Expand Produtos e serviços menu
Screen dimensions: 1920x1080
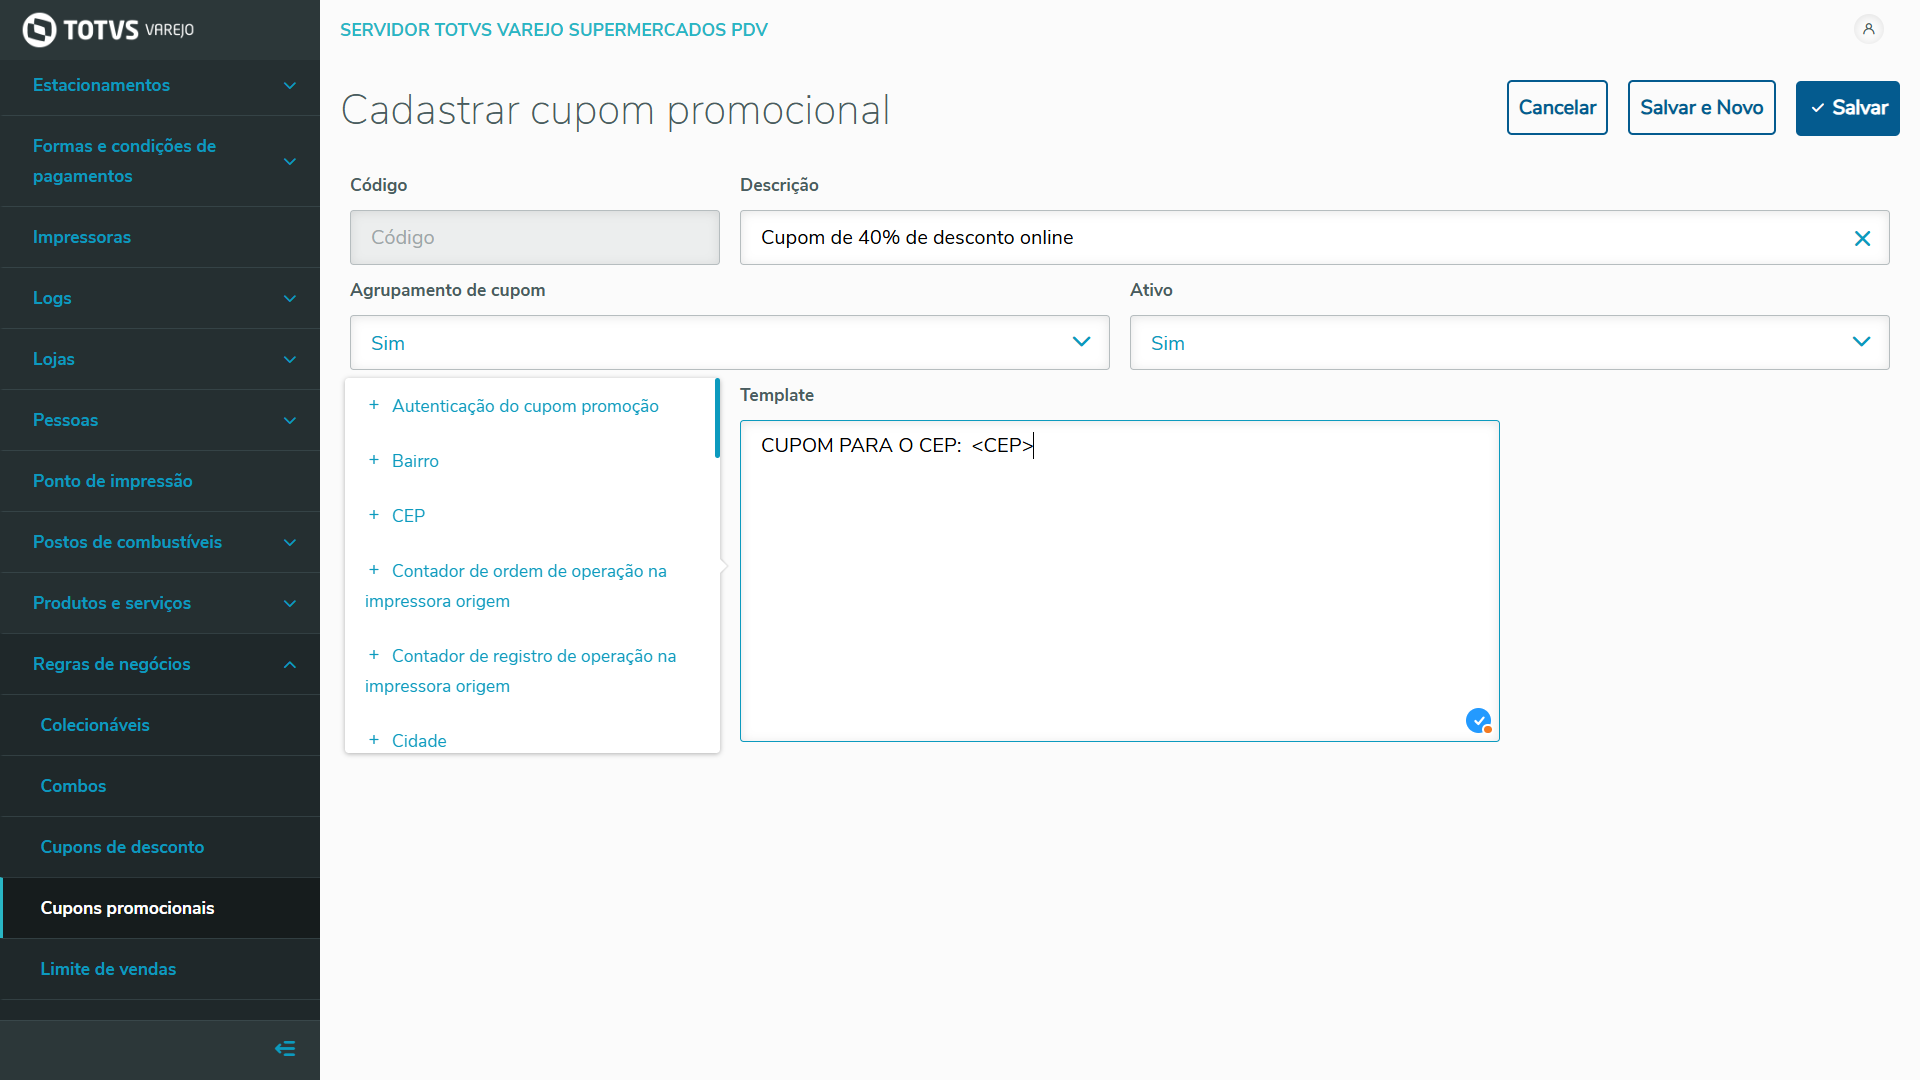(160, 603)
